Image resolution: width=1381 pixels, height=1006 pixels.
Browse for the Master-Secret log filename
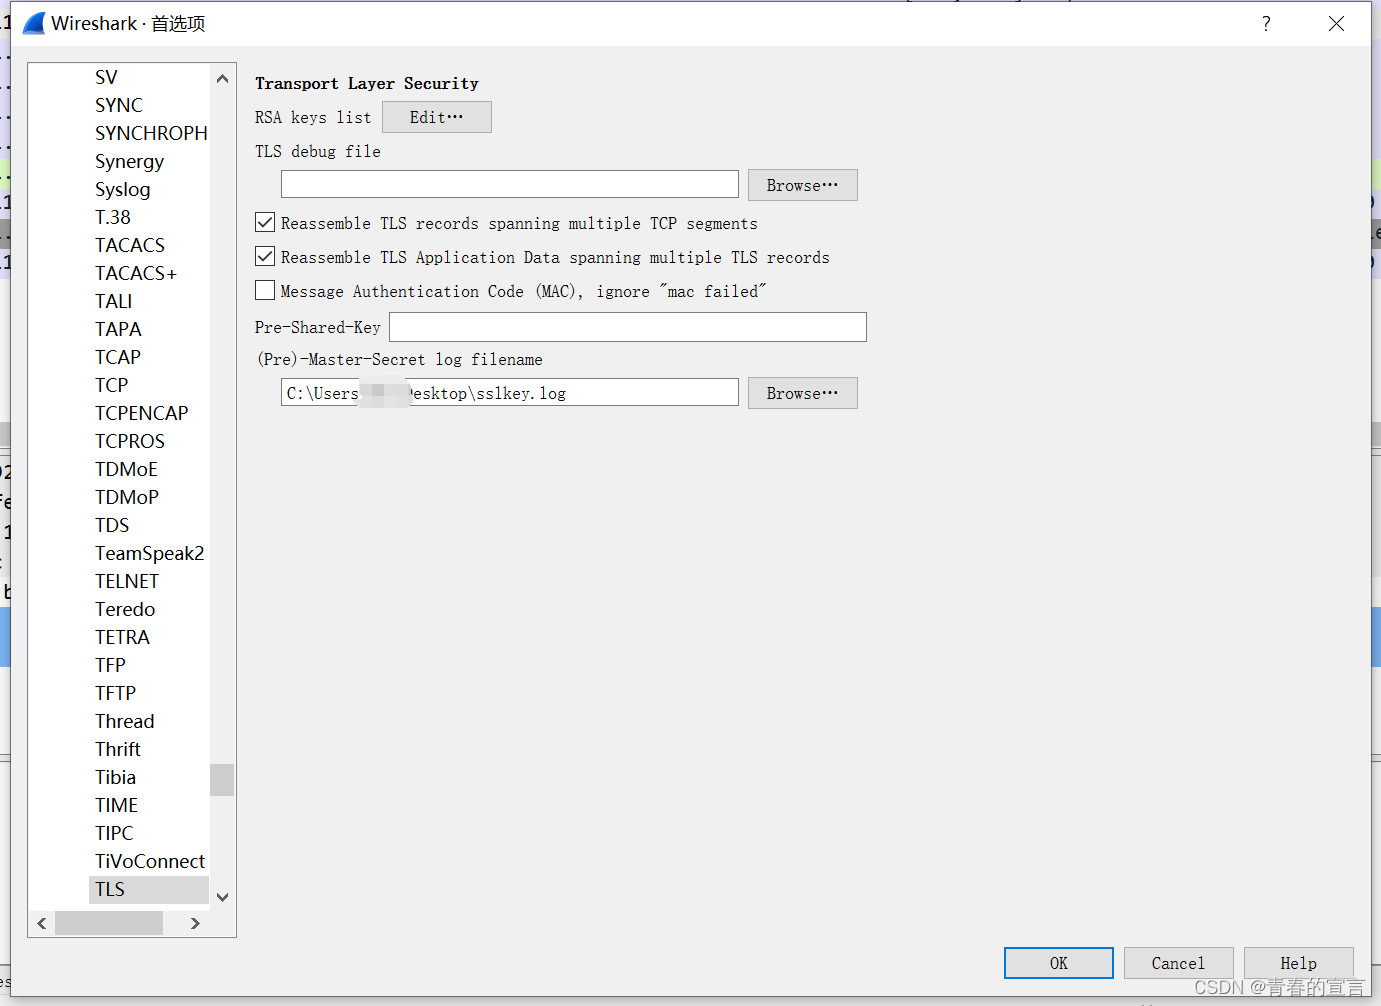point(802,392)
